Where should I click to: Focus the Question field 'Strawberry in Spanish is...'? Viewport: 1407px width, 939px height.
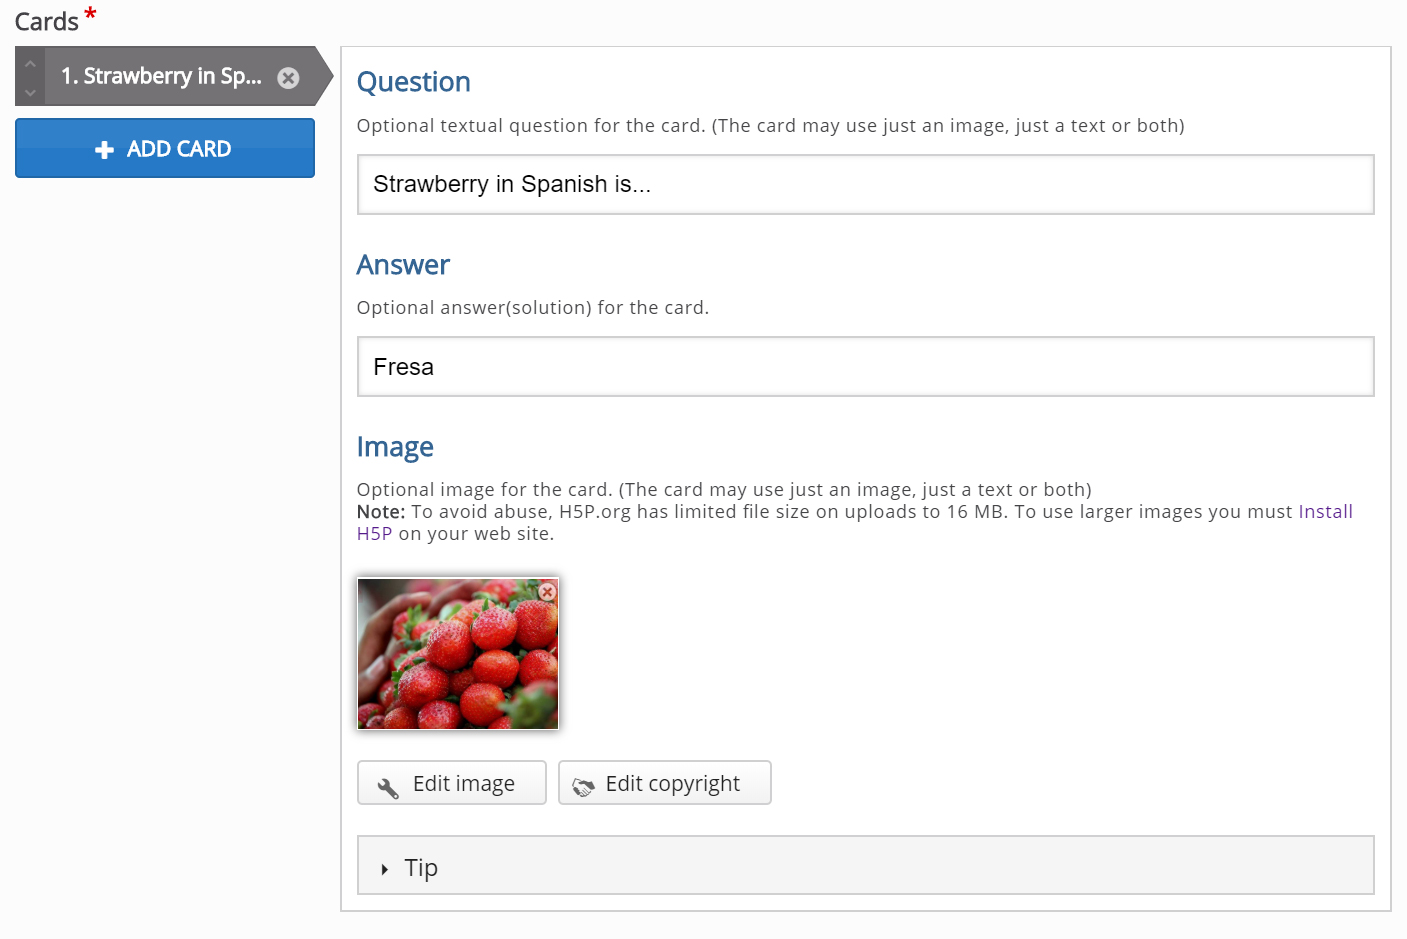(866, 184)
